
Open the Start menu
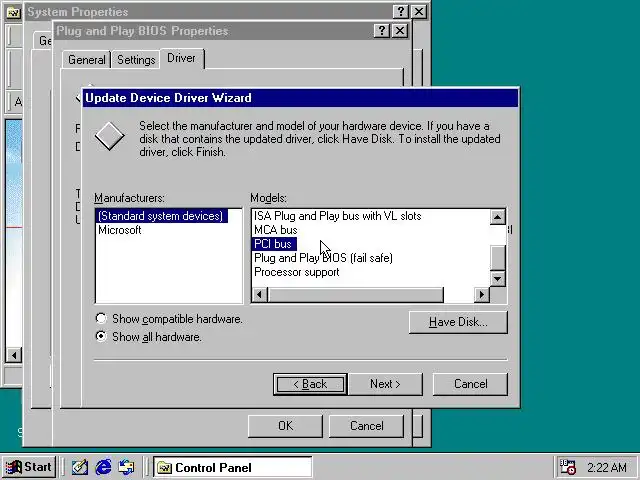[x=29, y=467]
